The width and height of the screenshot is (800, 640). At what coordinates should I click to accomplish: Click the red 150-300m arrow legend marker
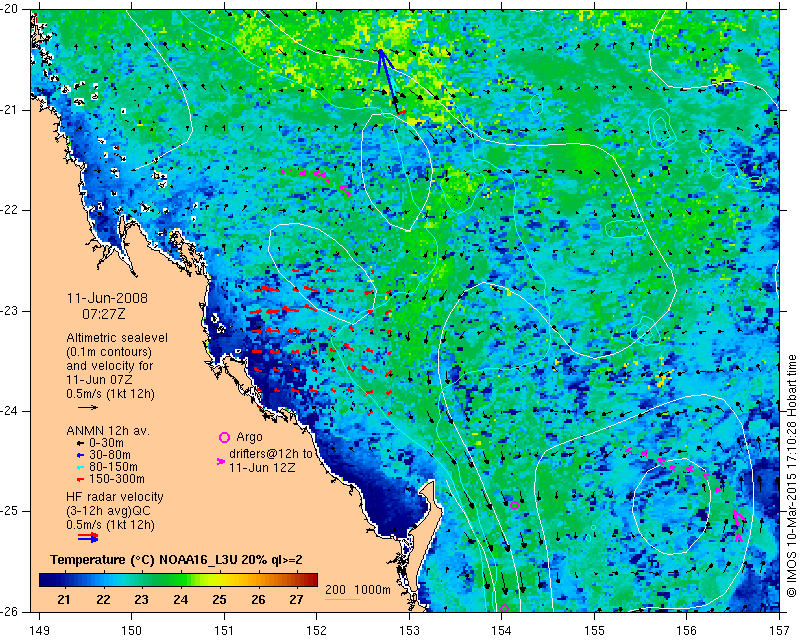[80, 479]
